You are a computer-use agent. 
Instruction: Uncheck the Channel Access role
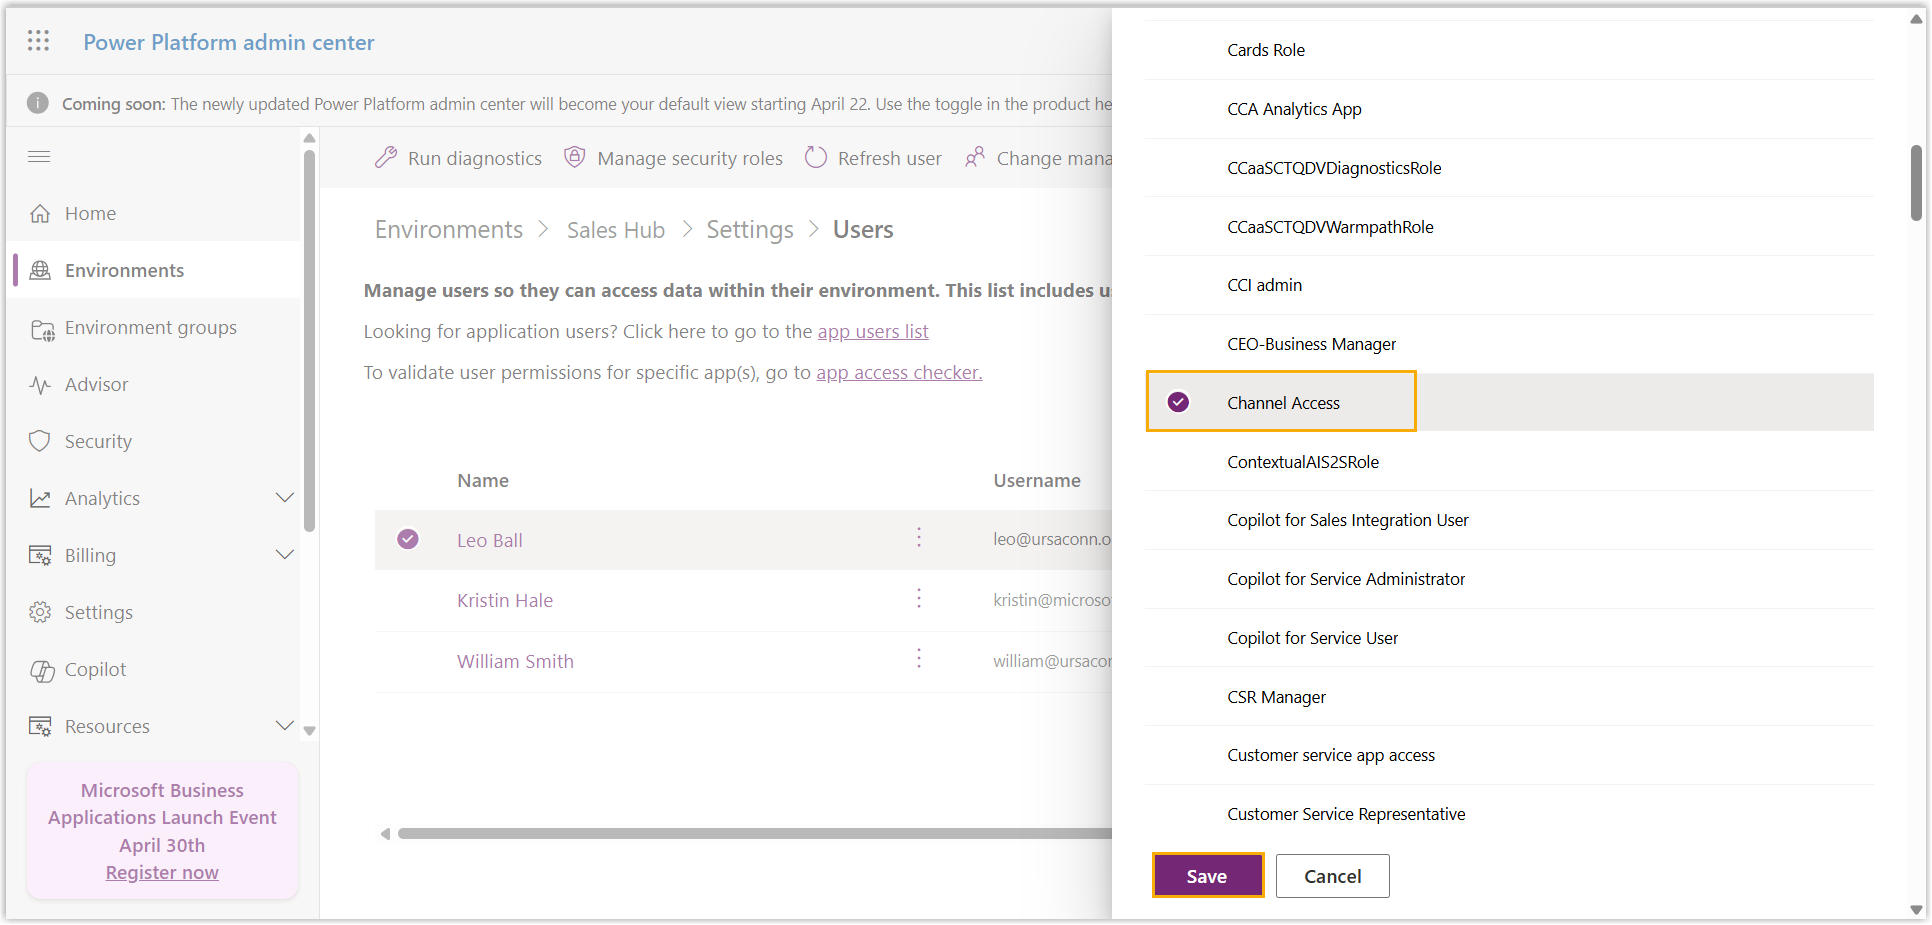[1179, 402]
